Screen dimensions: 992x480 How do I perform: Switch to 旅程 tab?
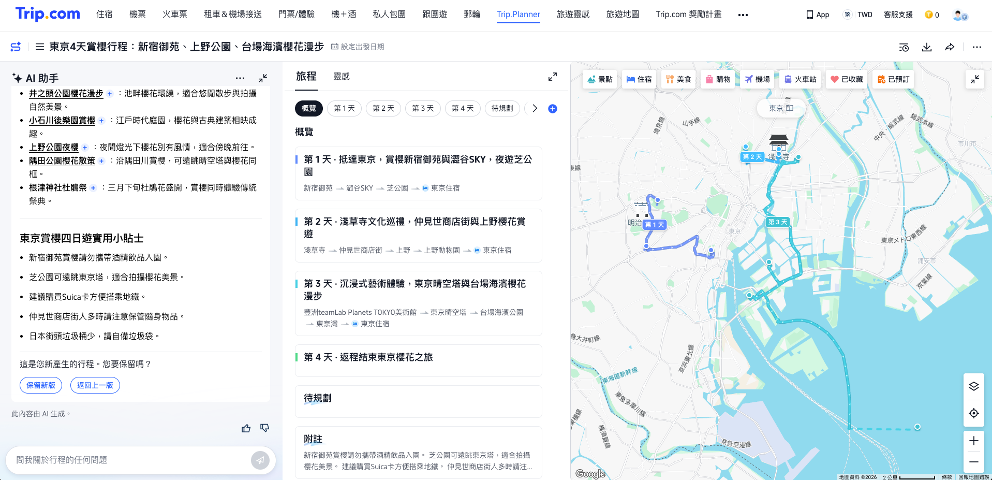pyautogui.click(x=306, y=77)
